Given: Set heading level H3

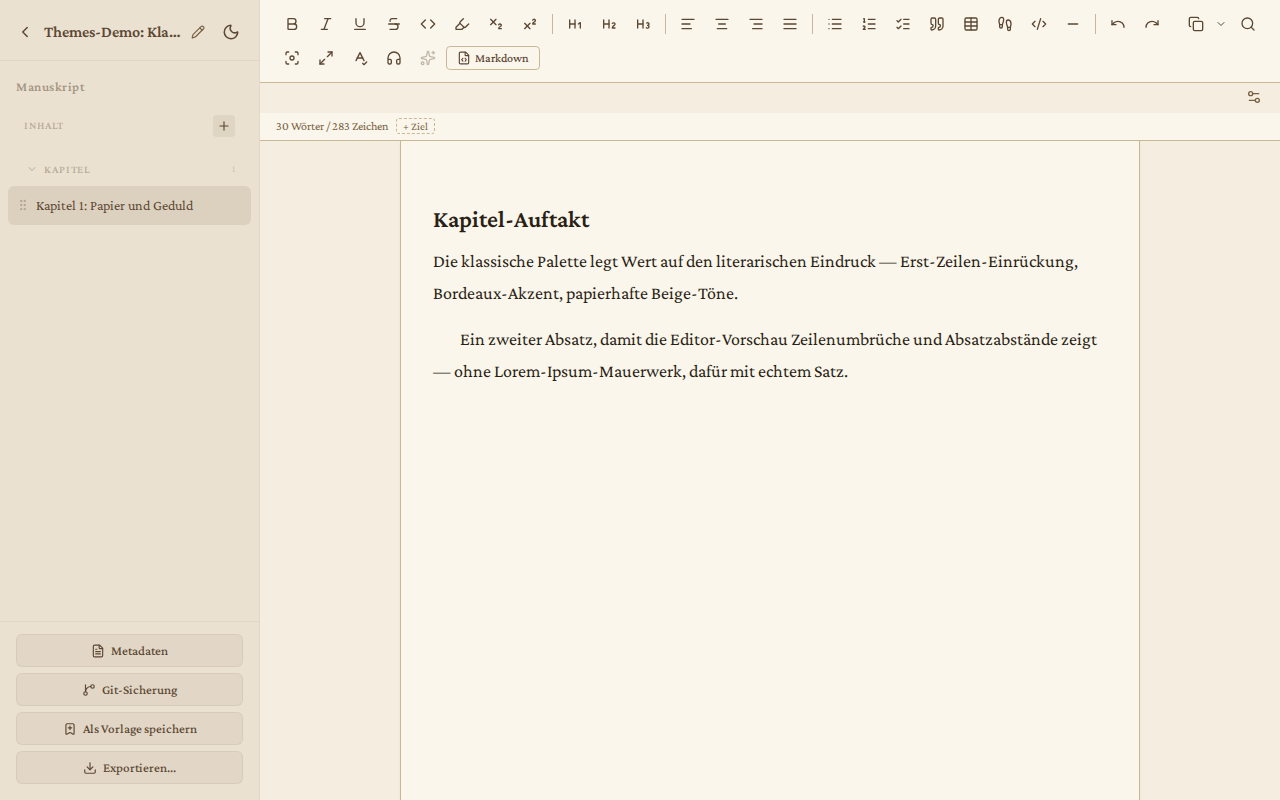Looking at the screenshot, I should point(643,24).
